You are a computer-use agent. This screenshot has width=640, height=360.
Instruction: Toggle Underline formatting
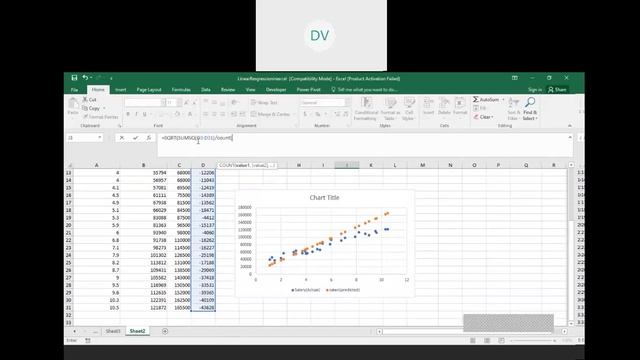(x=144, y=114)
